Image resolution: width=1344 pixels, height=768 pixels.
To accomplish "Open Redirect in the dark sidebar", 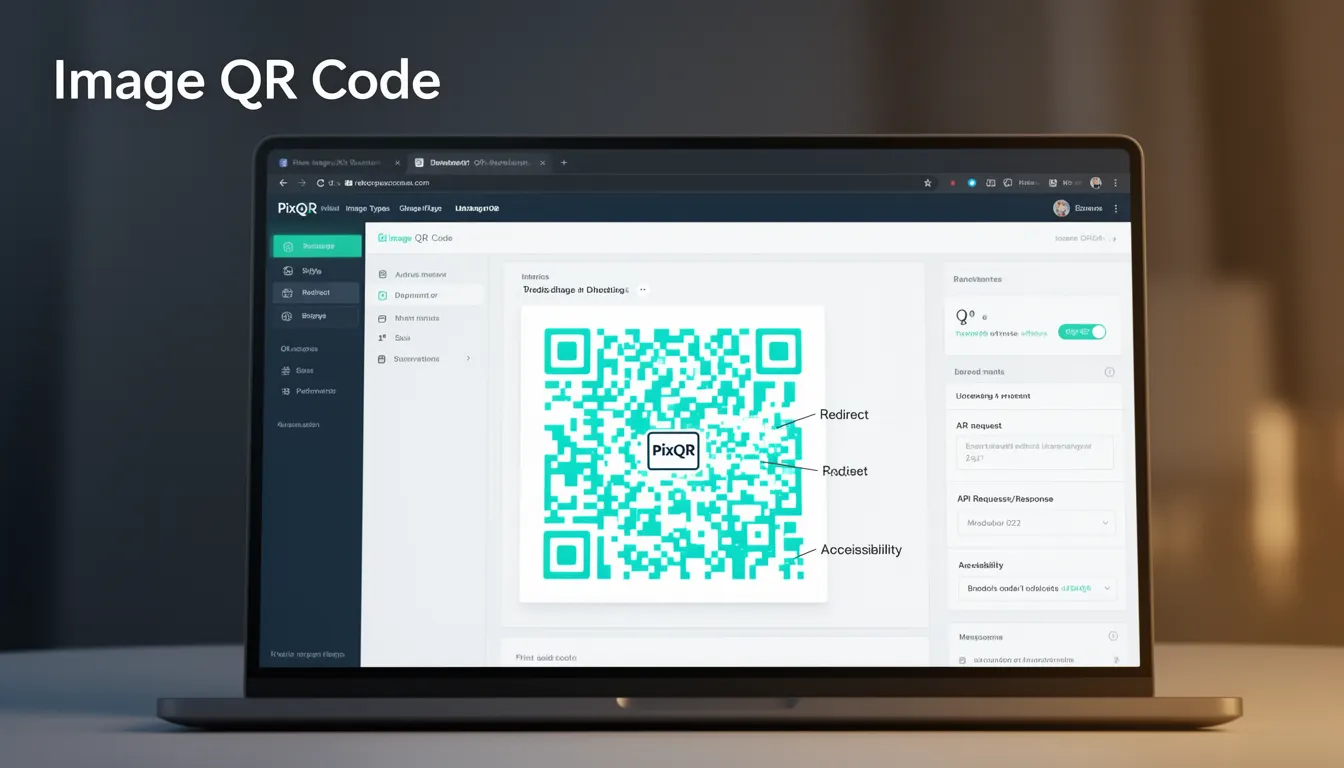I will pyautogui.click(x=317, y=292).
